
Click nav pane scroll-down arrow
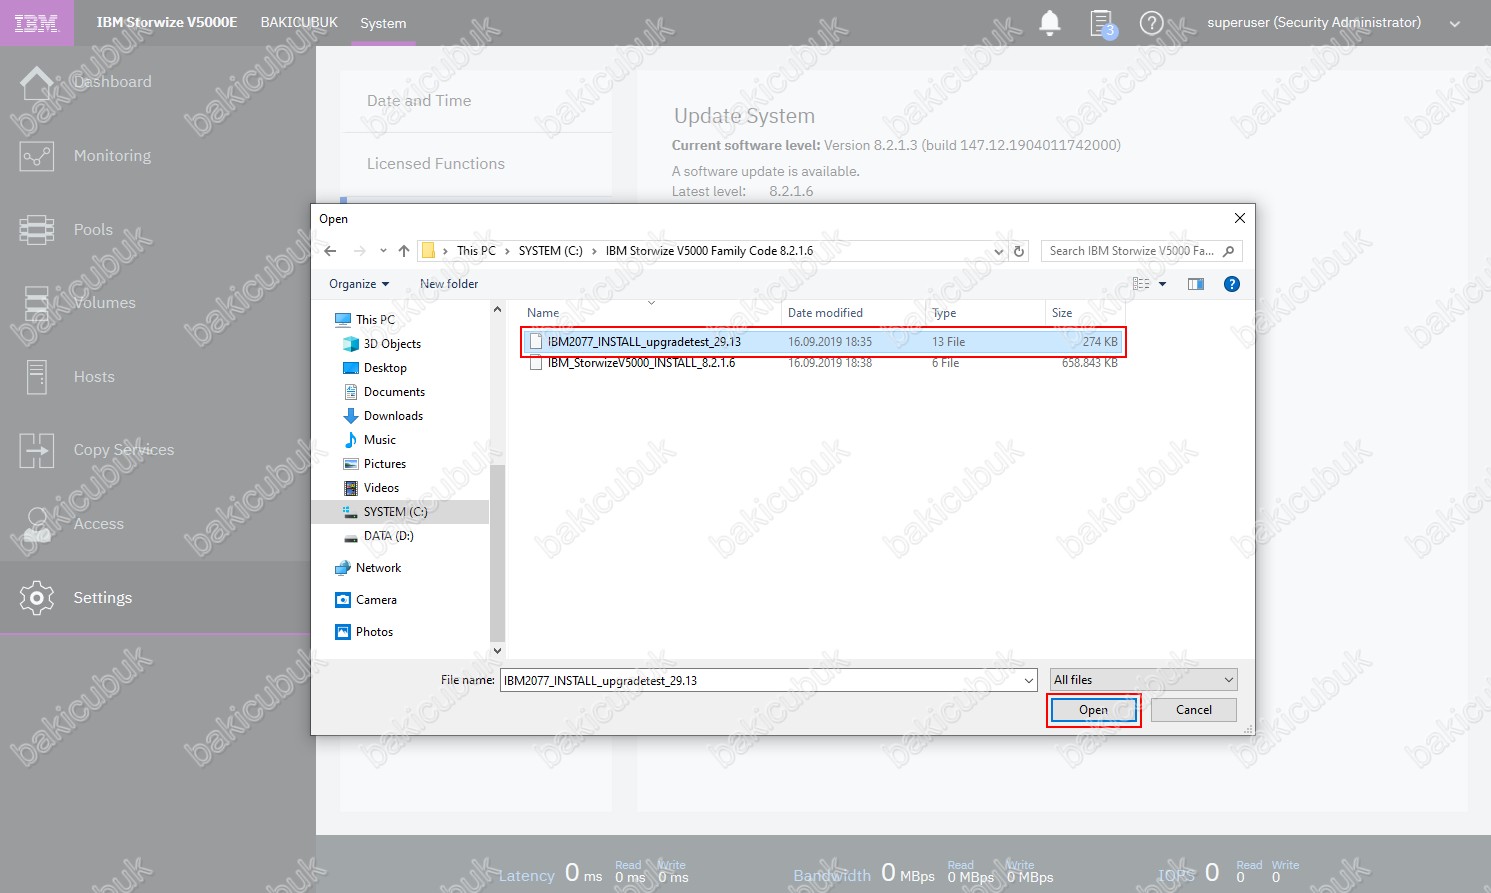[x=497, y=651]
